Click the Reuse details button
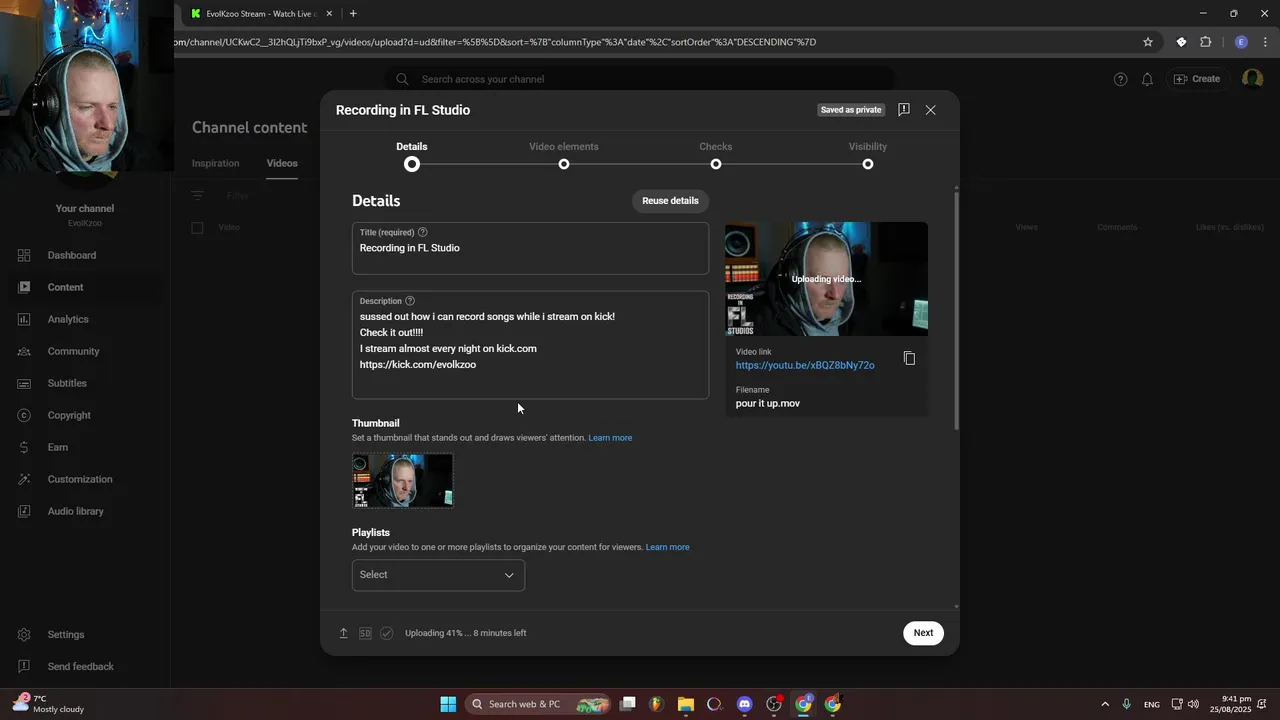 pyautogui.click(x=670, y=201)
